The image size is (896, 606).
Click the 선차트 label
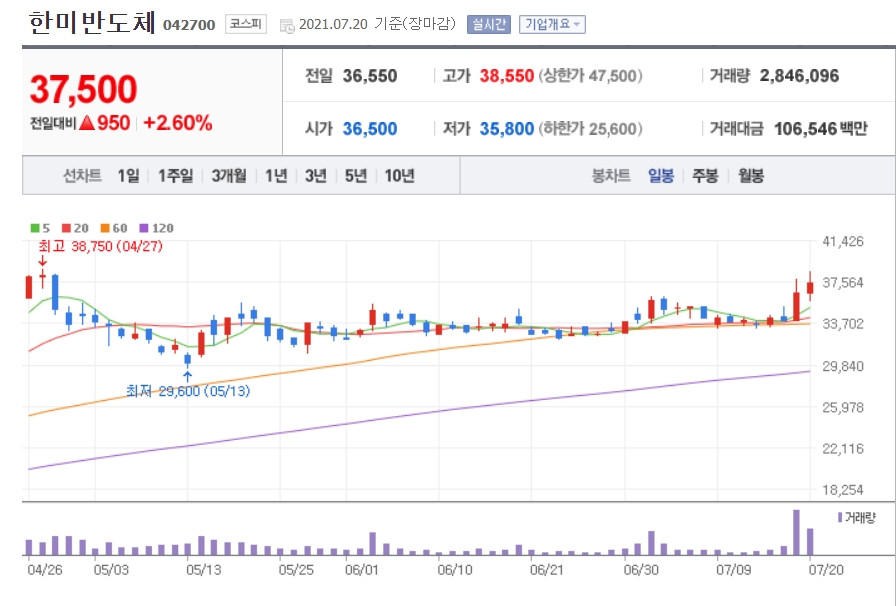(82, 176)
